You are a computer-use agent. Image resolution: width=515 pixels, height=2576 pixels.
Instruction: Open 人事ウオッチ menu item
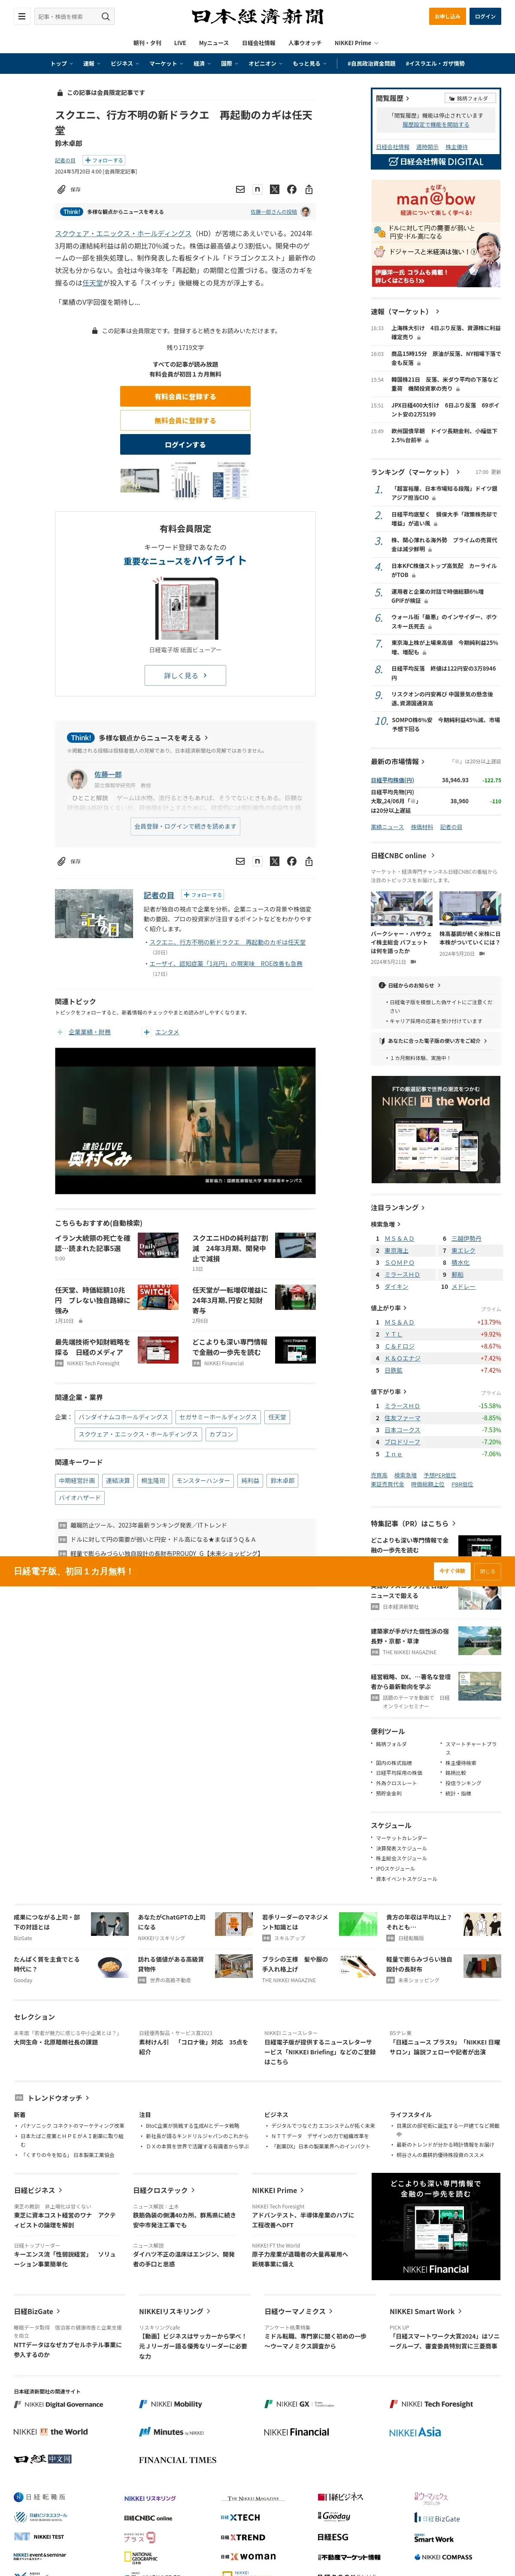(x=305, y=43)
